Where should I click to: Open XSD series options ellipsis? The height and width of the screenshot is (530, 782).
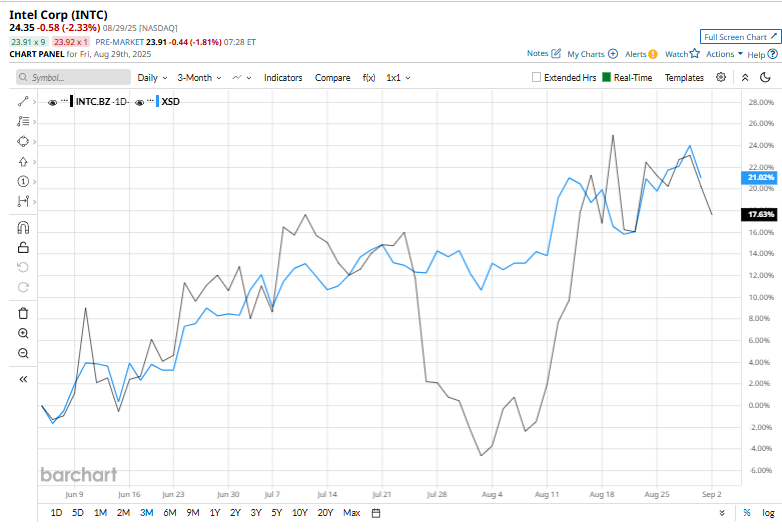(151, 101)
